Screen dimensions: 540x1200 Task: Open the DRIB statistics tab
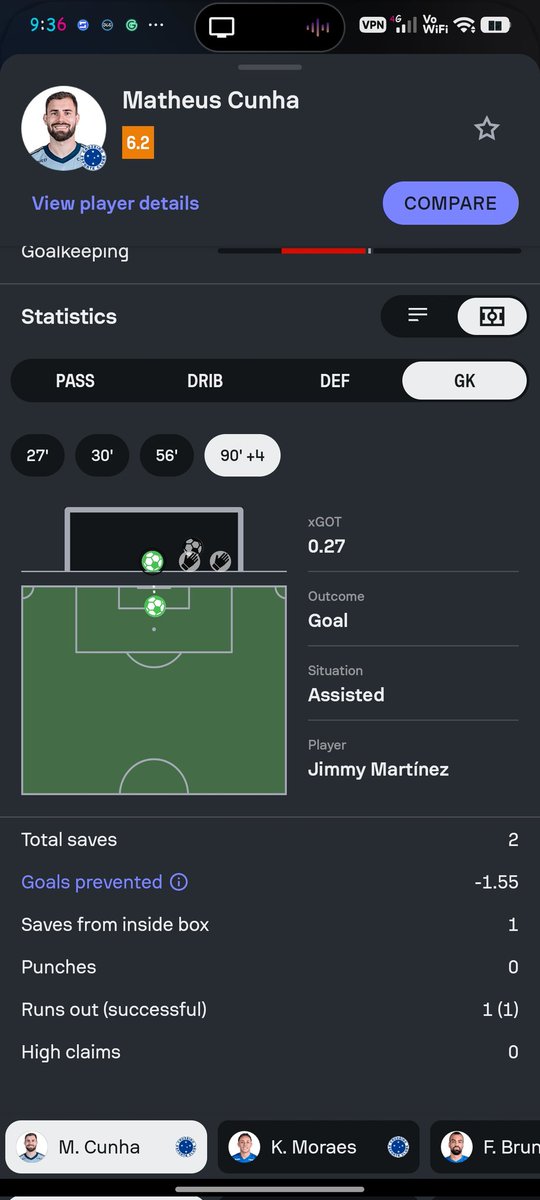(x=205, y=381)
